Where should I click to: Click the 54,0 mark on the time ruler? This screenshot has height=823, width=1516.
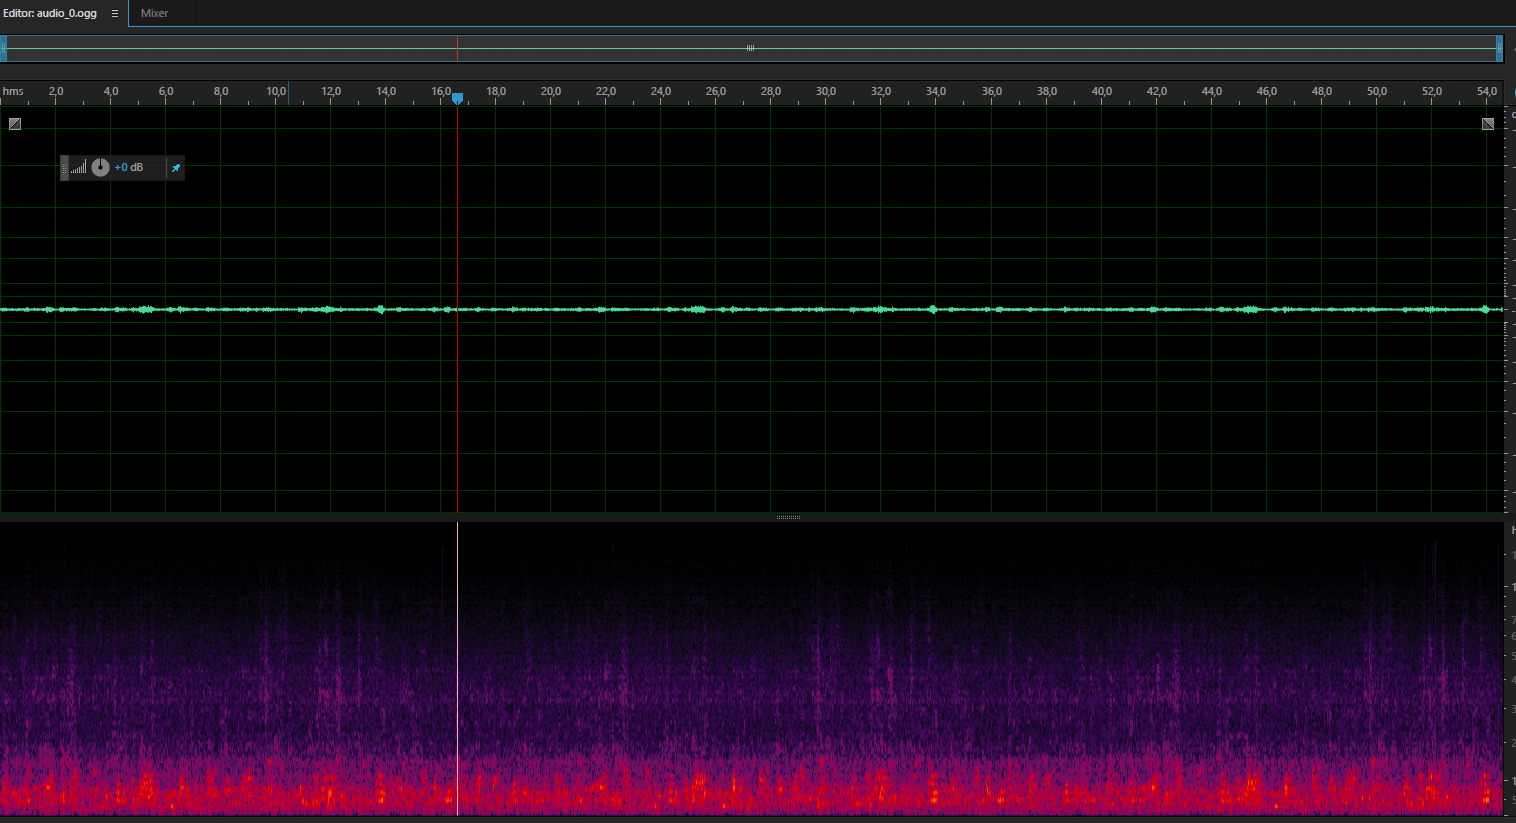(x=1487, y=91)
